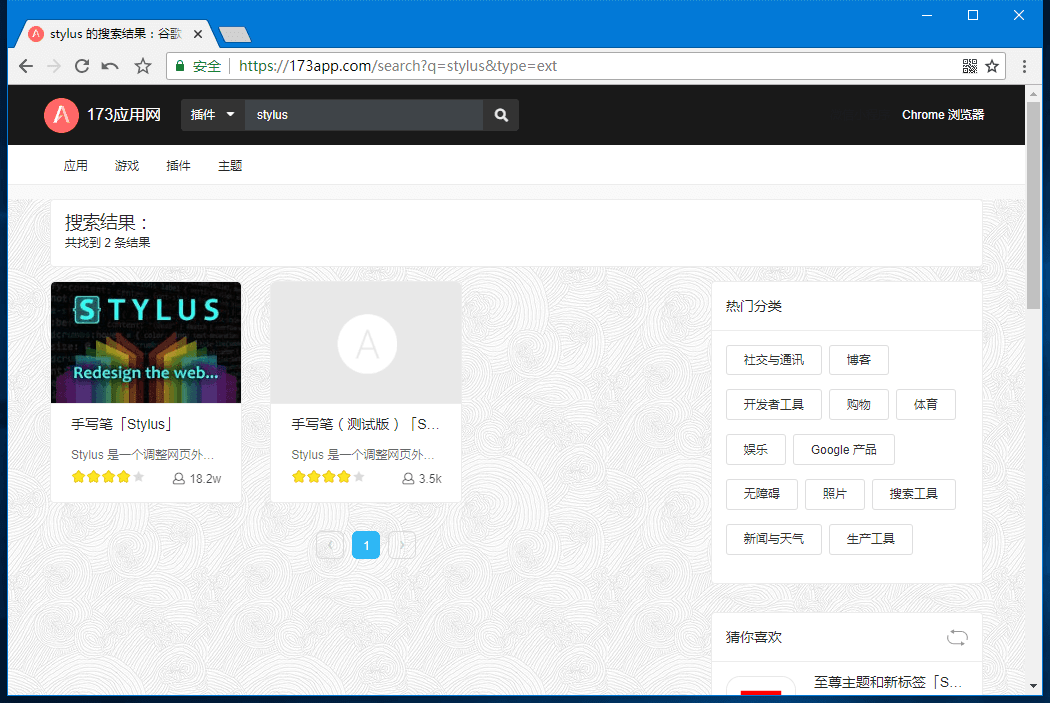Screen dimensions: 1050x703
Task: Switch to the 应用 navigation tab
Action: click(75, 165)
